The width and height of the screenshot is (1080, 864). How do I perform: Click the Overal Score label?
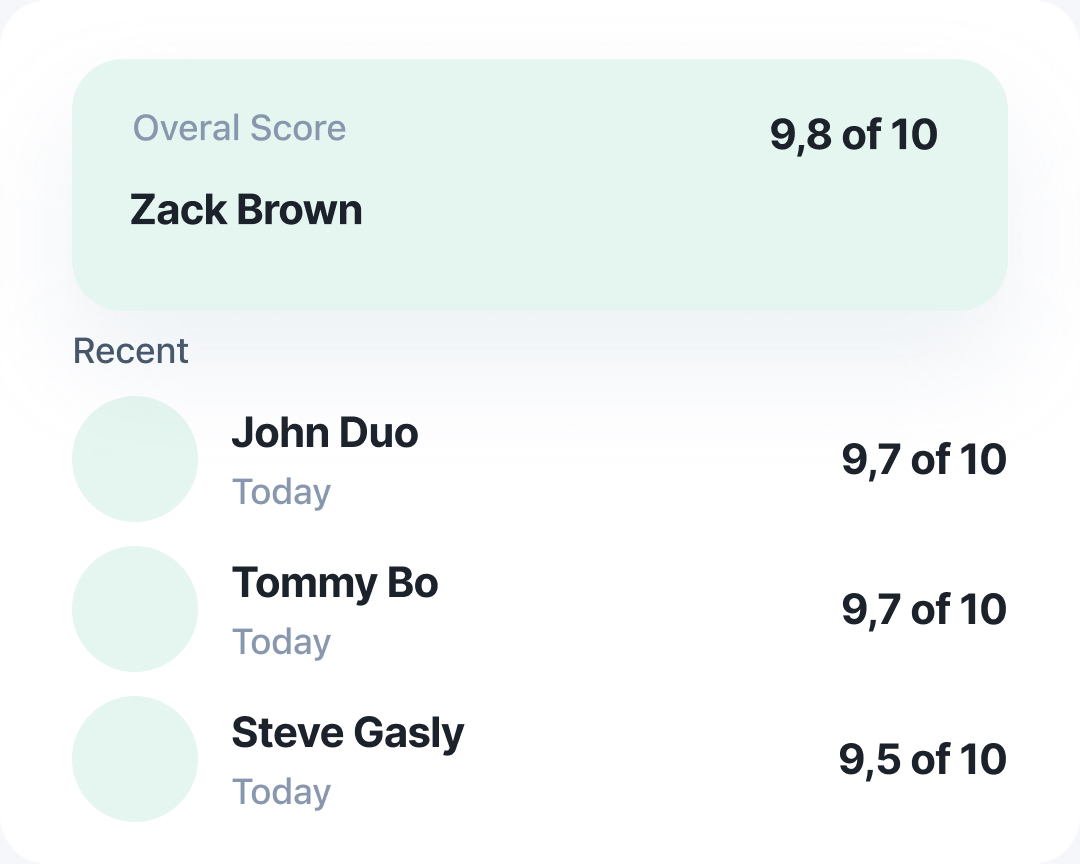pyautogui.click(x=239, y=128)
